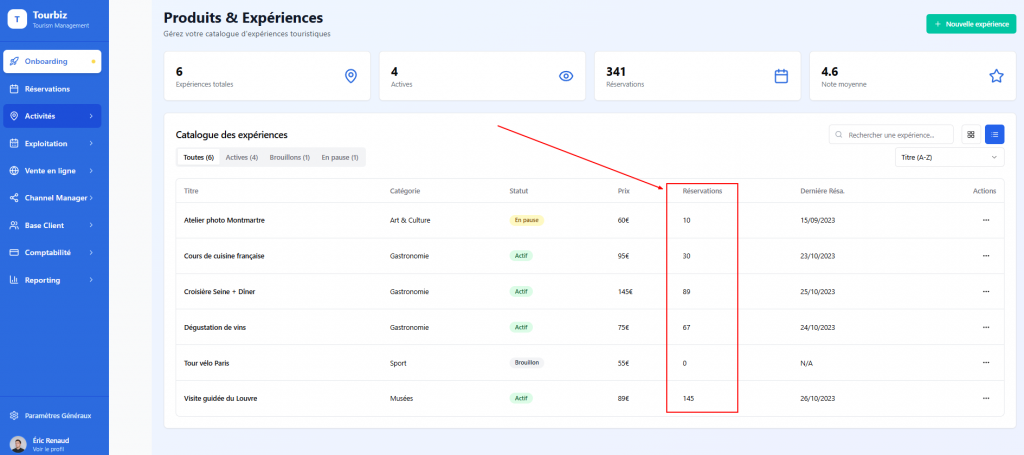Select the Actives (4) tab

241,157
